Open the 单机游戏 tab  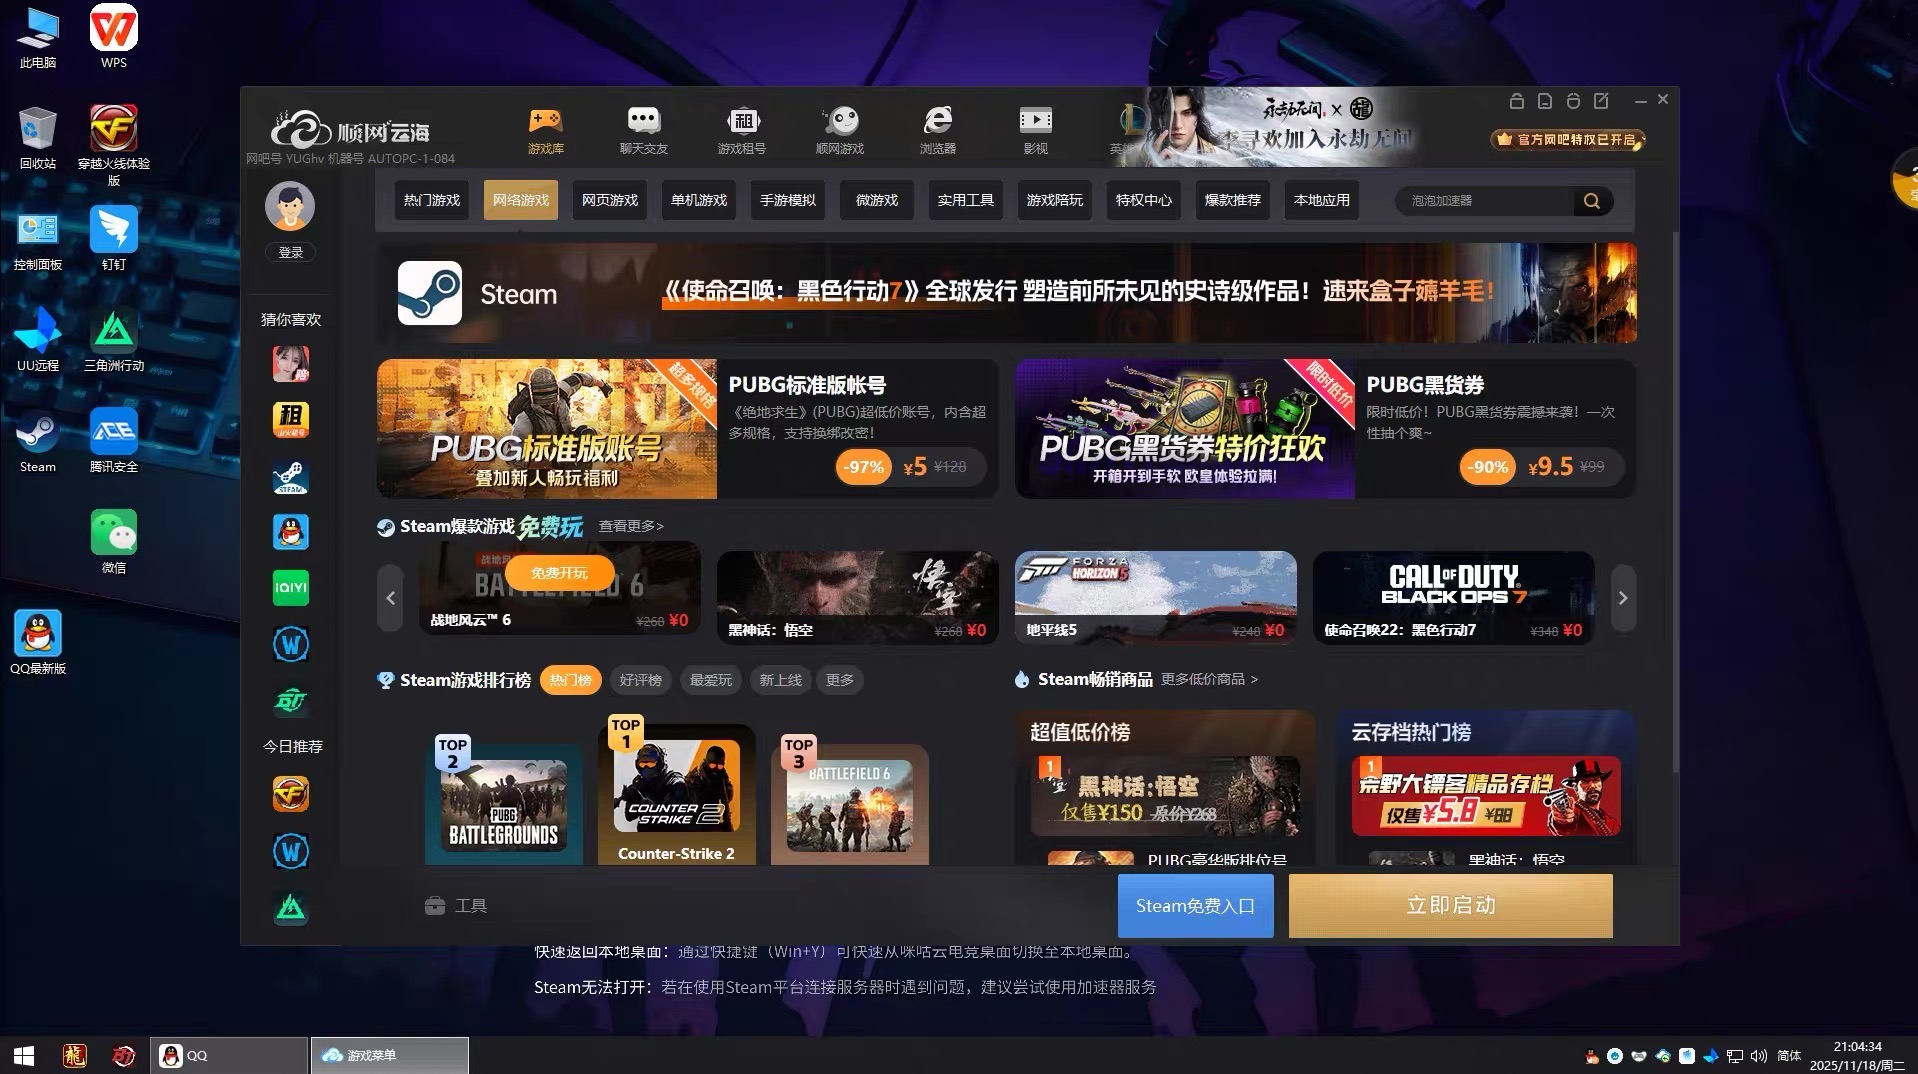pos(698,200)
